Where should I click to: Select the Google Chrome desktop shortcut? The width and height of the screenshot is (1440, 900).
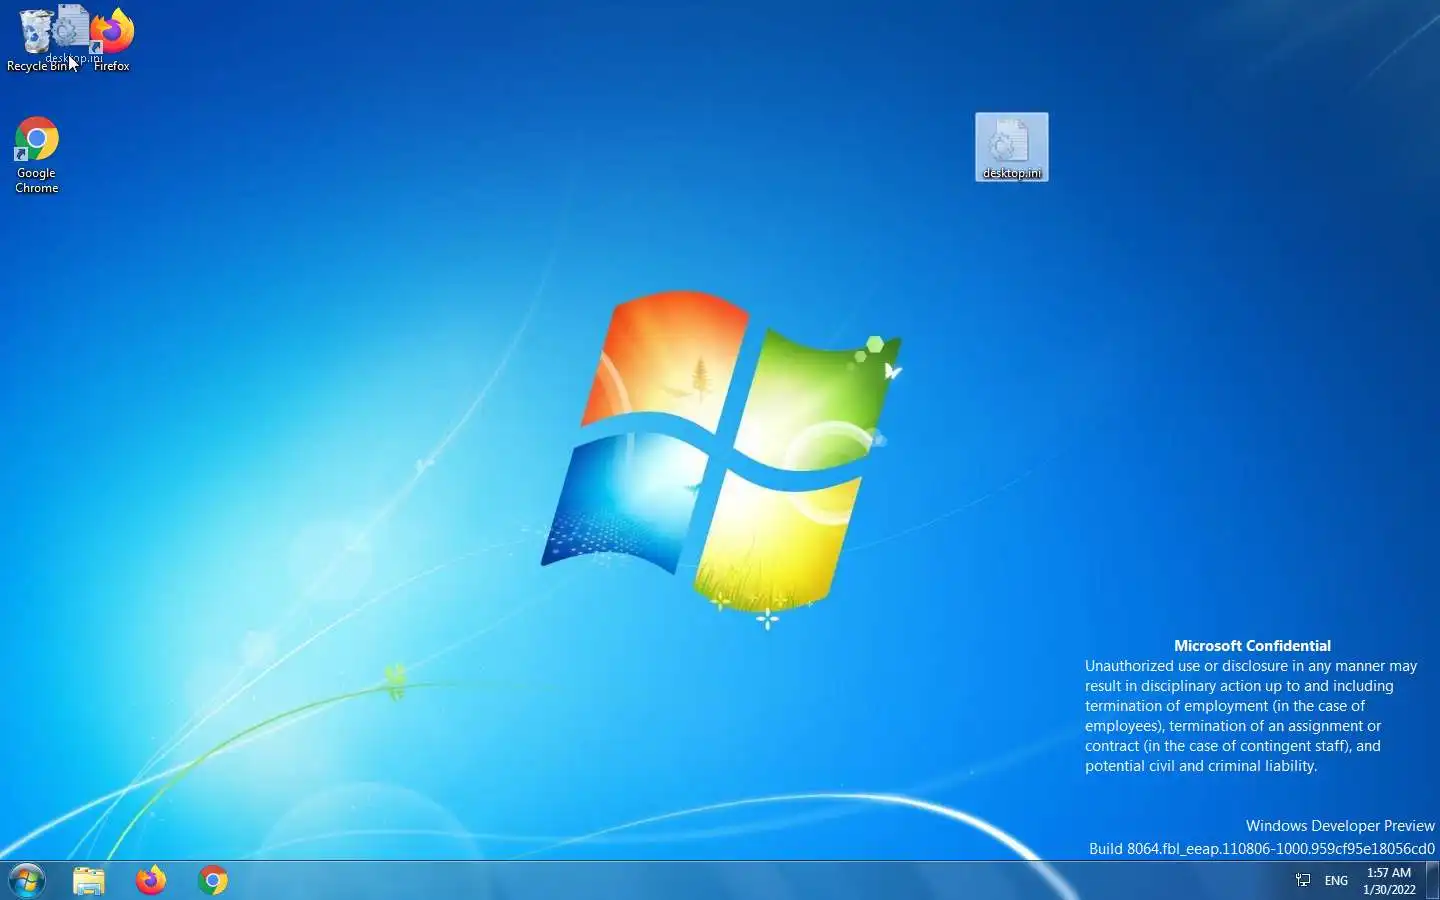click(x=37, y=155)
